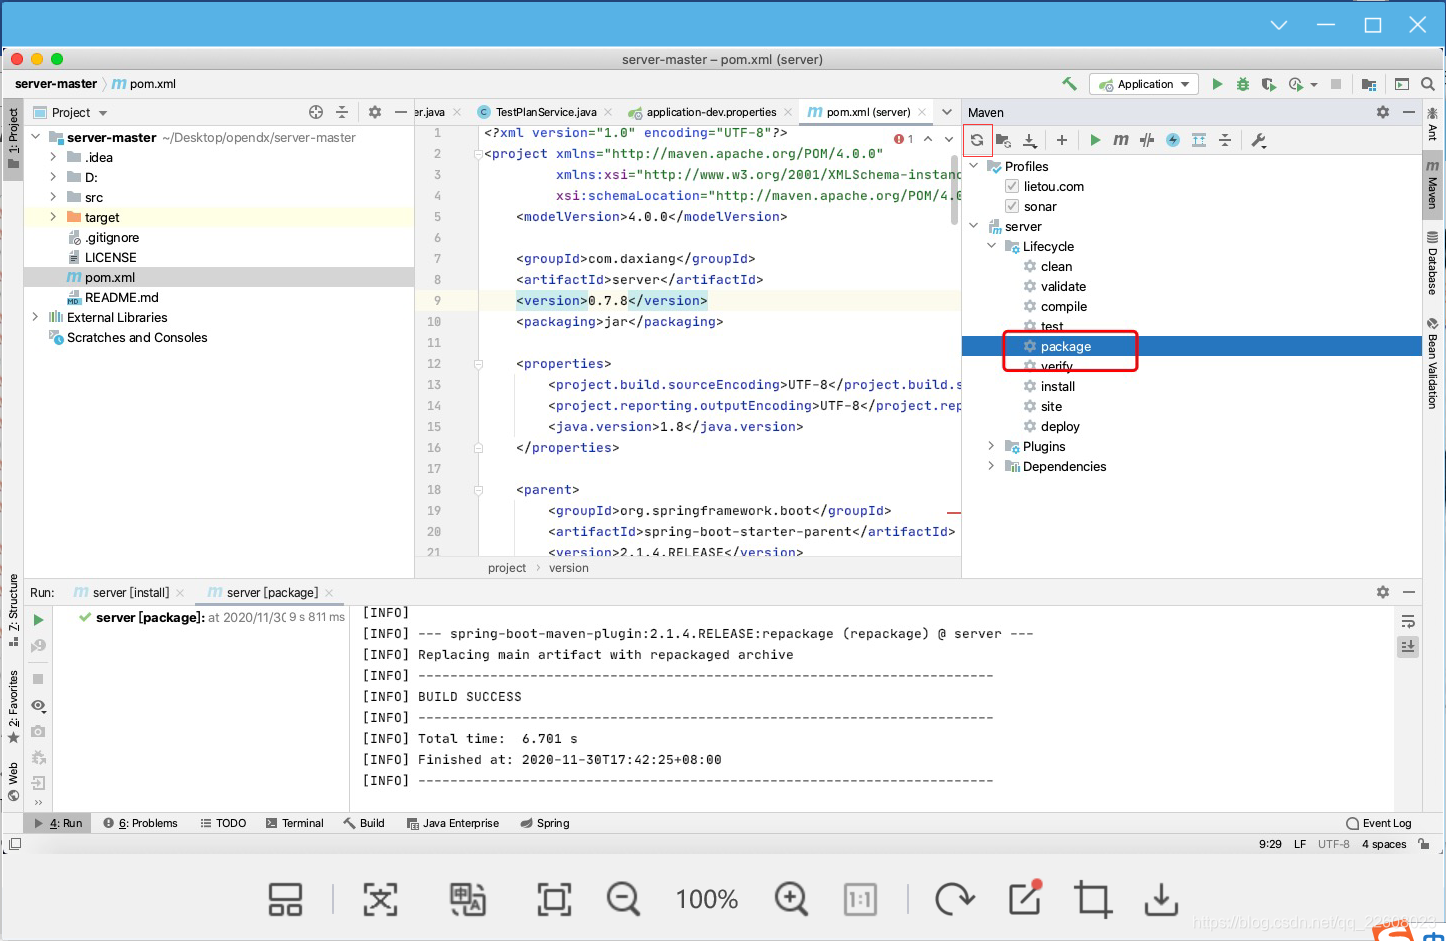Screen dimensions: 1446x941
Task: Run the Maven build with the green play icon
Action: (1095, 140)
